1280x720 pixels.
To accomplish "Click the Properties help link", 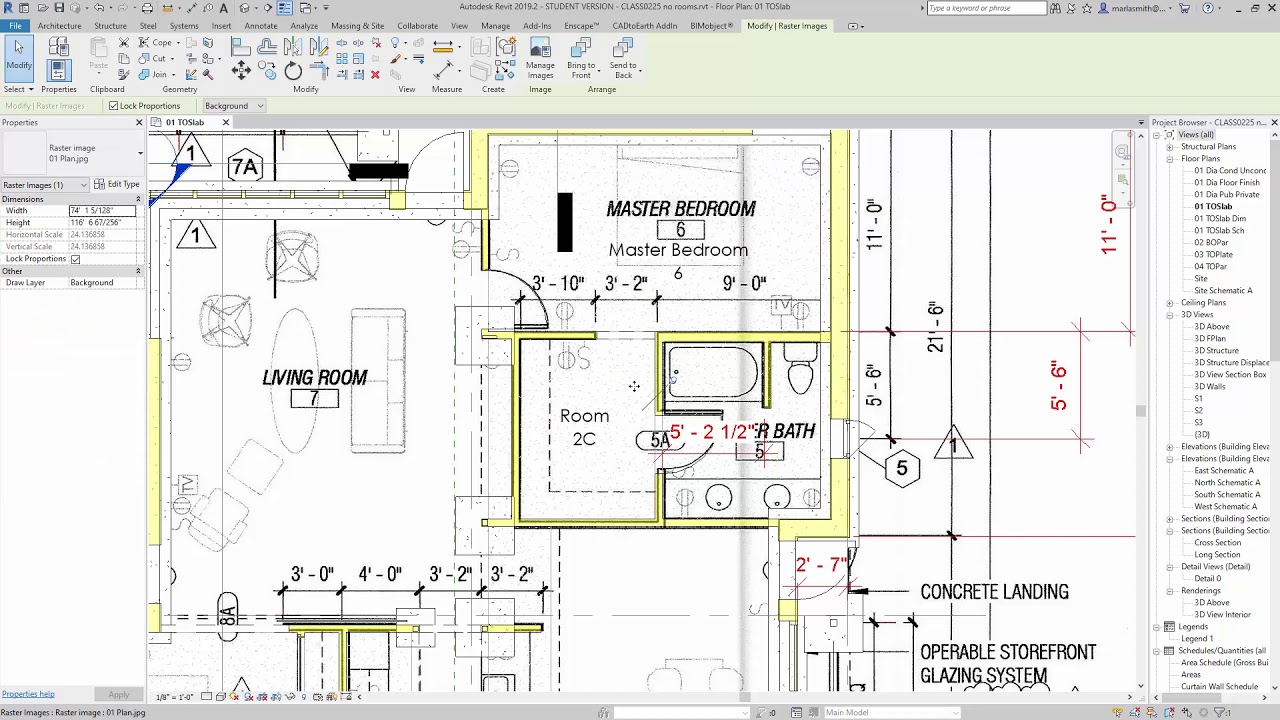I will (x=28, y=694).
